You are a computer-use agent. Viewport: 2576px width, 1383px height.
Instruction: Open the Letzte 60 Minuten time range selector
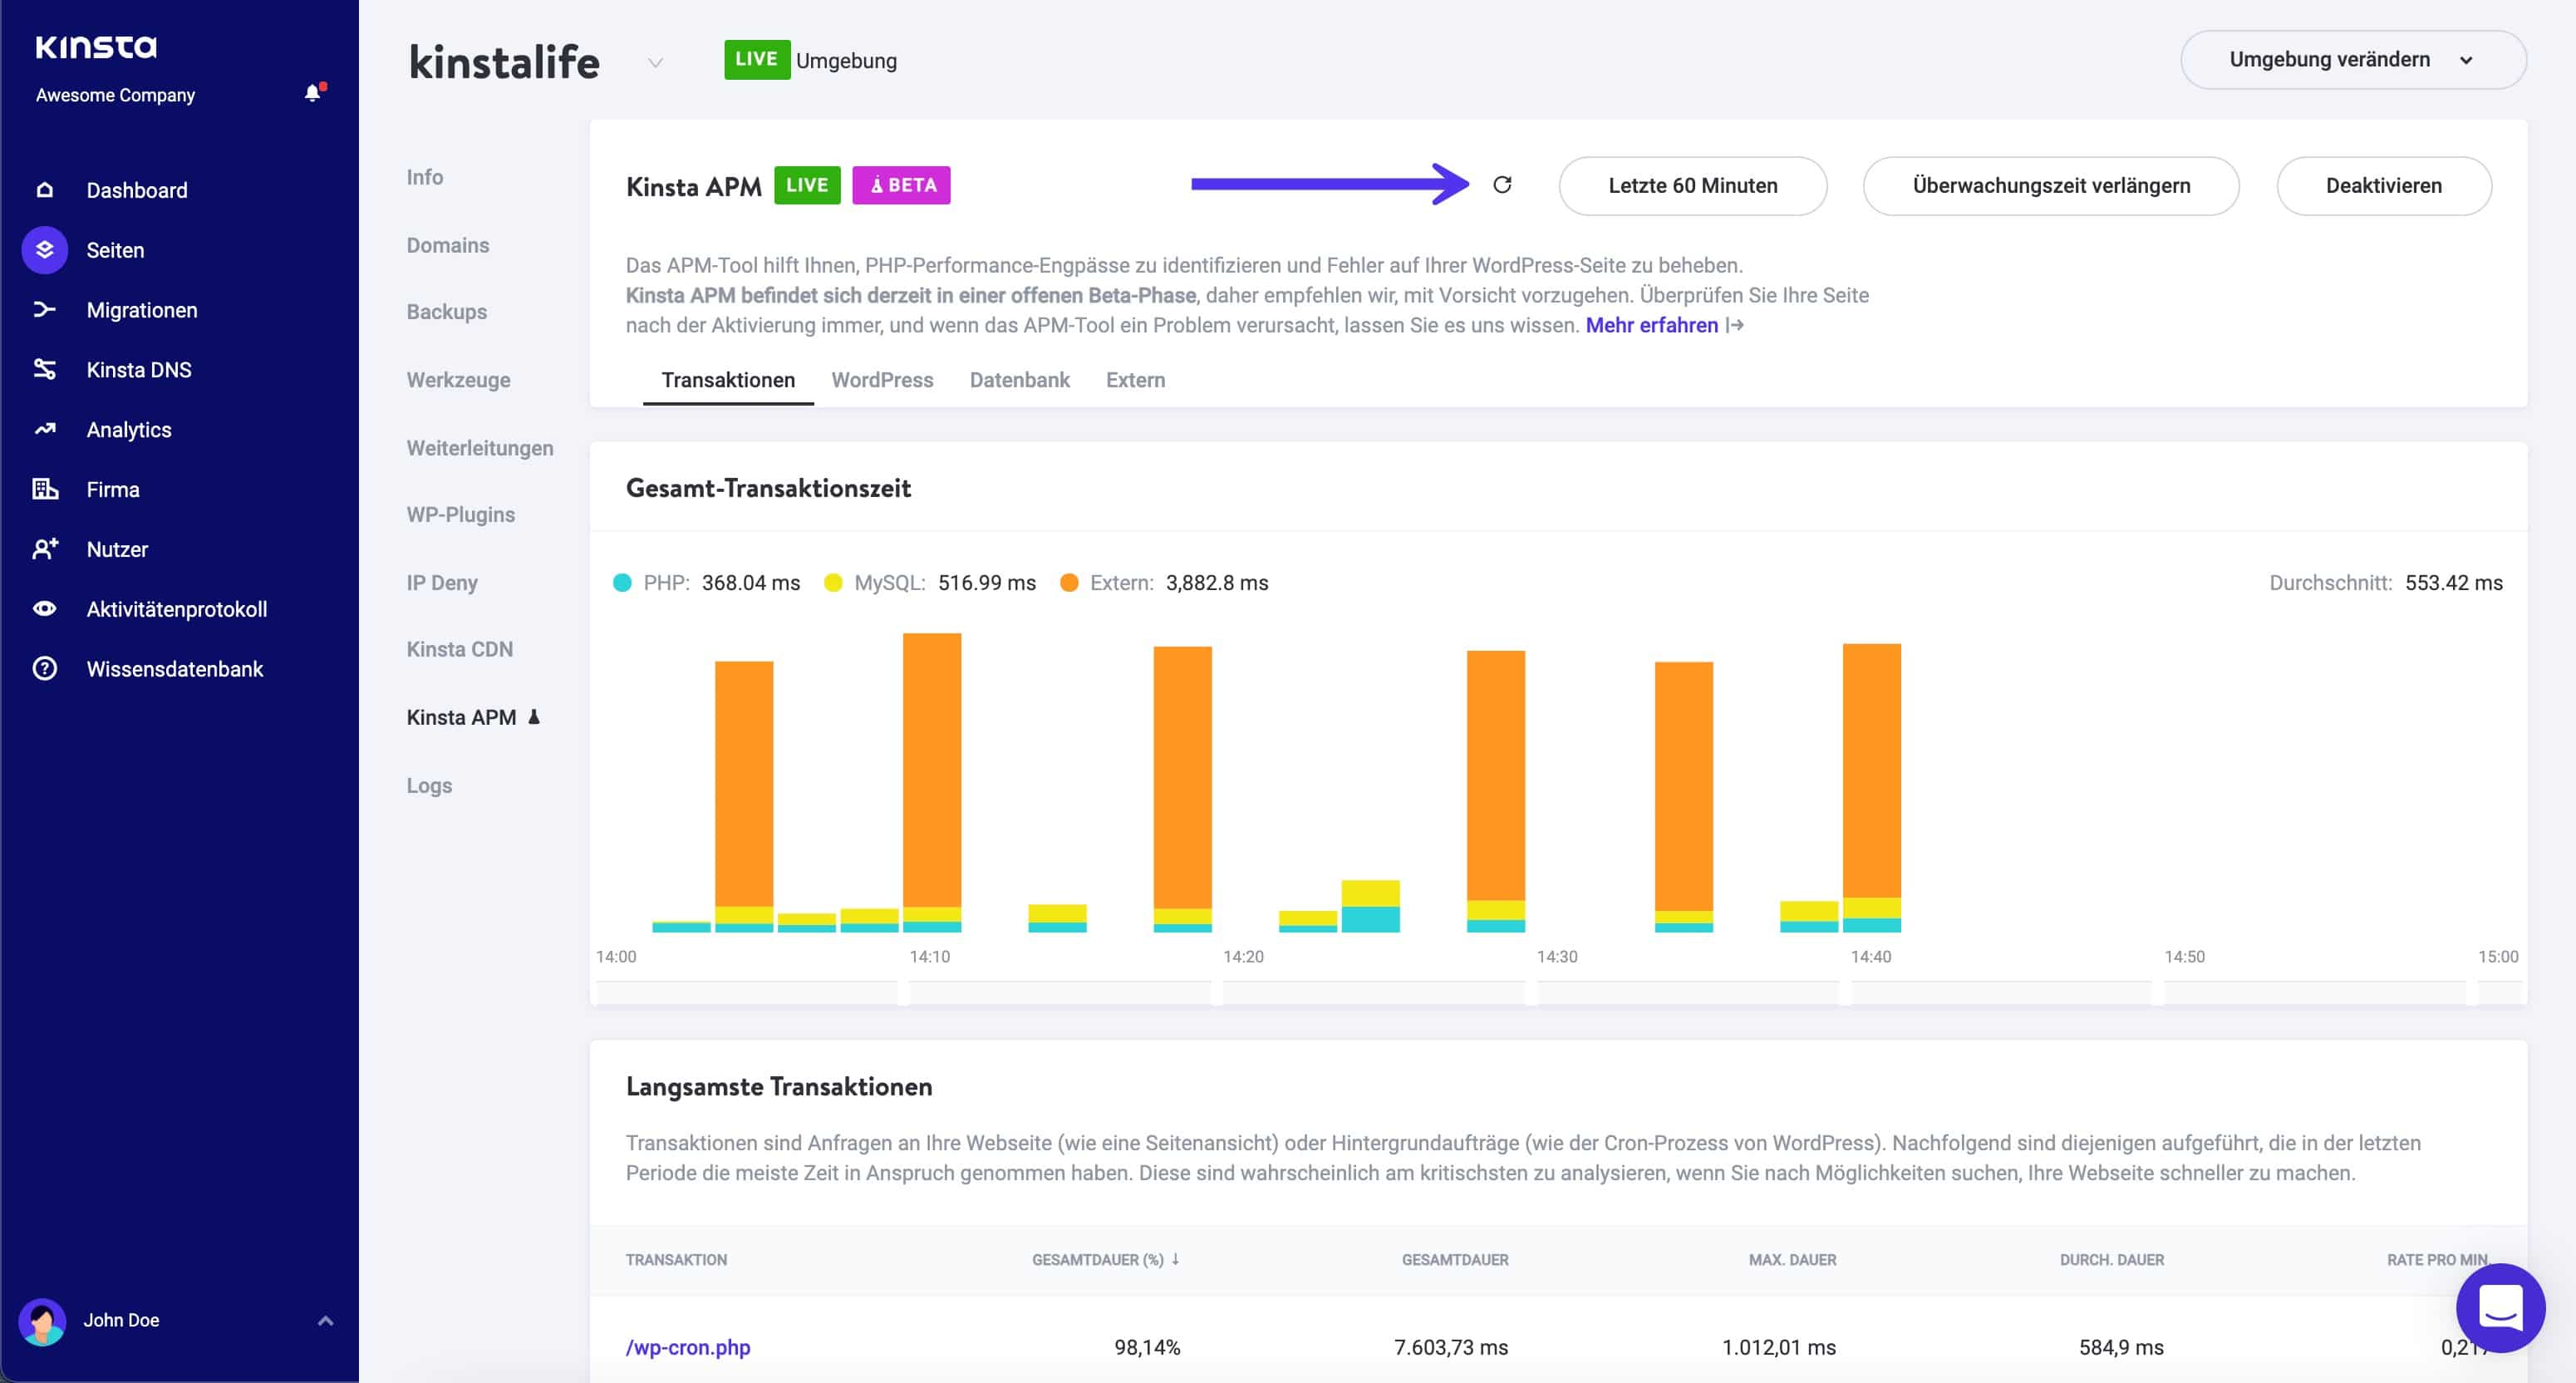tap(1692, 185)
